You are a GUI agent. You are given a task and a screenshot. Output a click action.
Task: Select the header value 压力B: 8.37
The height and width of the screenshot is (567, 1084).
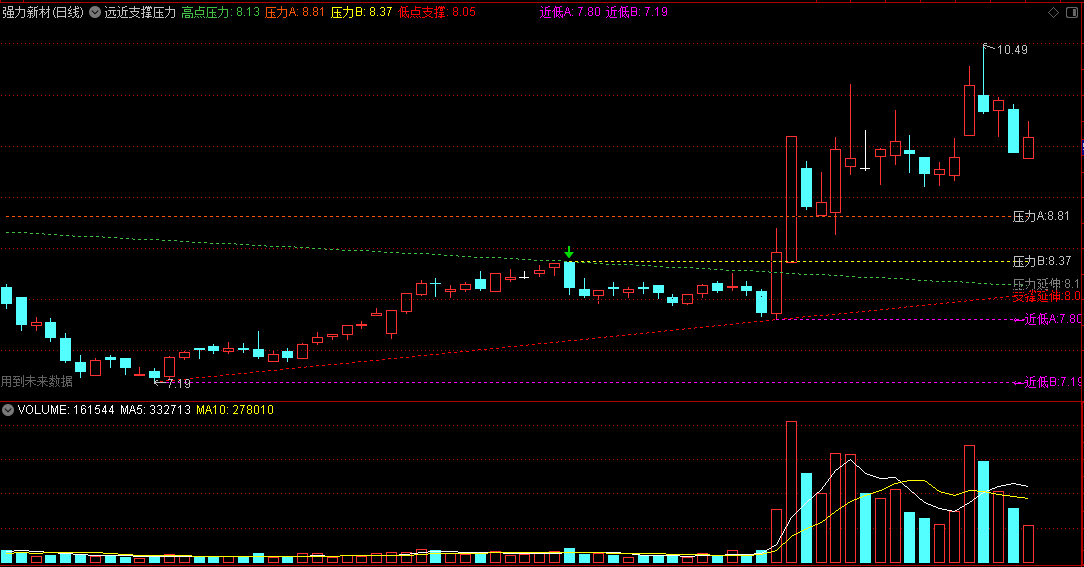pyautogui.click(x=362, y=12)
